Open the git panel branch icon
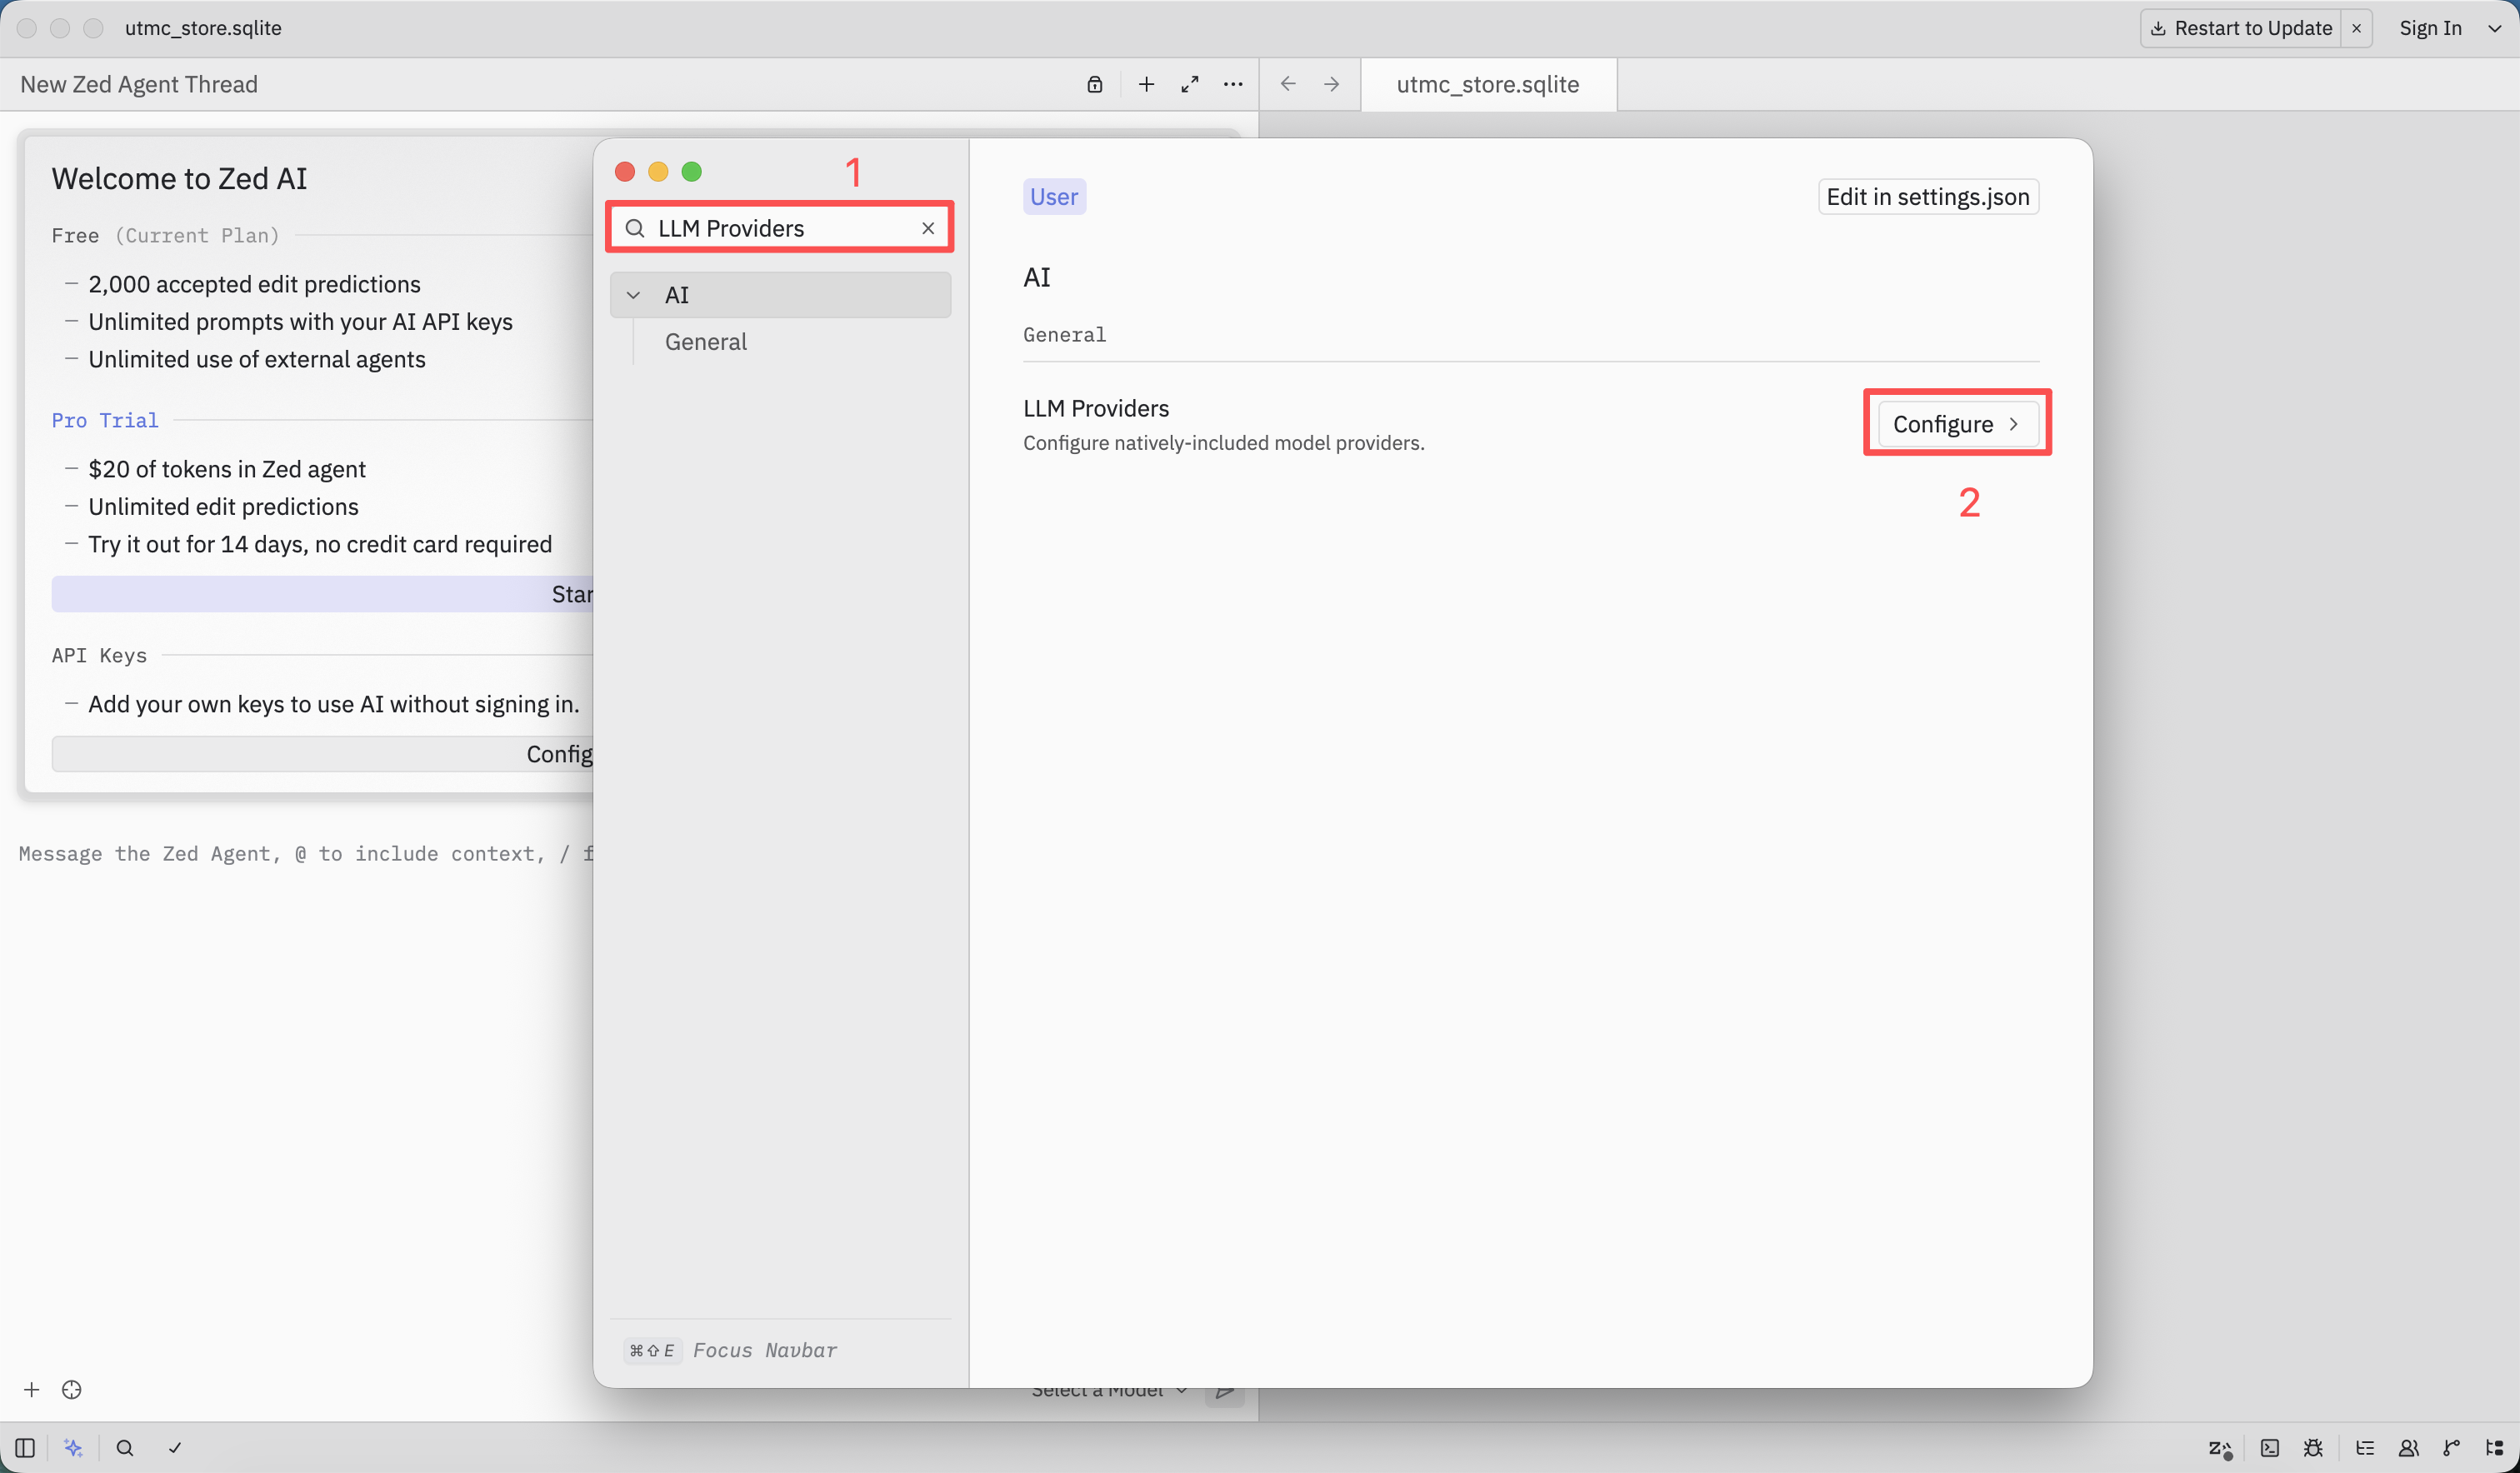This screenshot has width=2520, height=1473. (2451, 1447)
